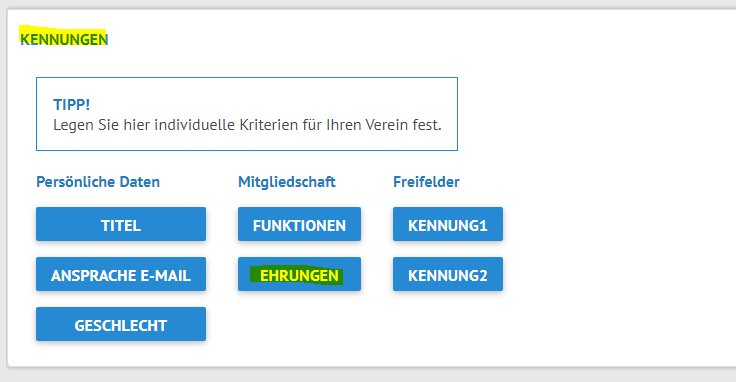Choose the first button under Freifelder
The height and width of the screenshot is (382, 736).
(448, 224)
